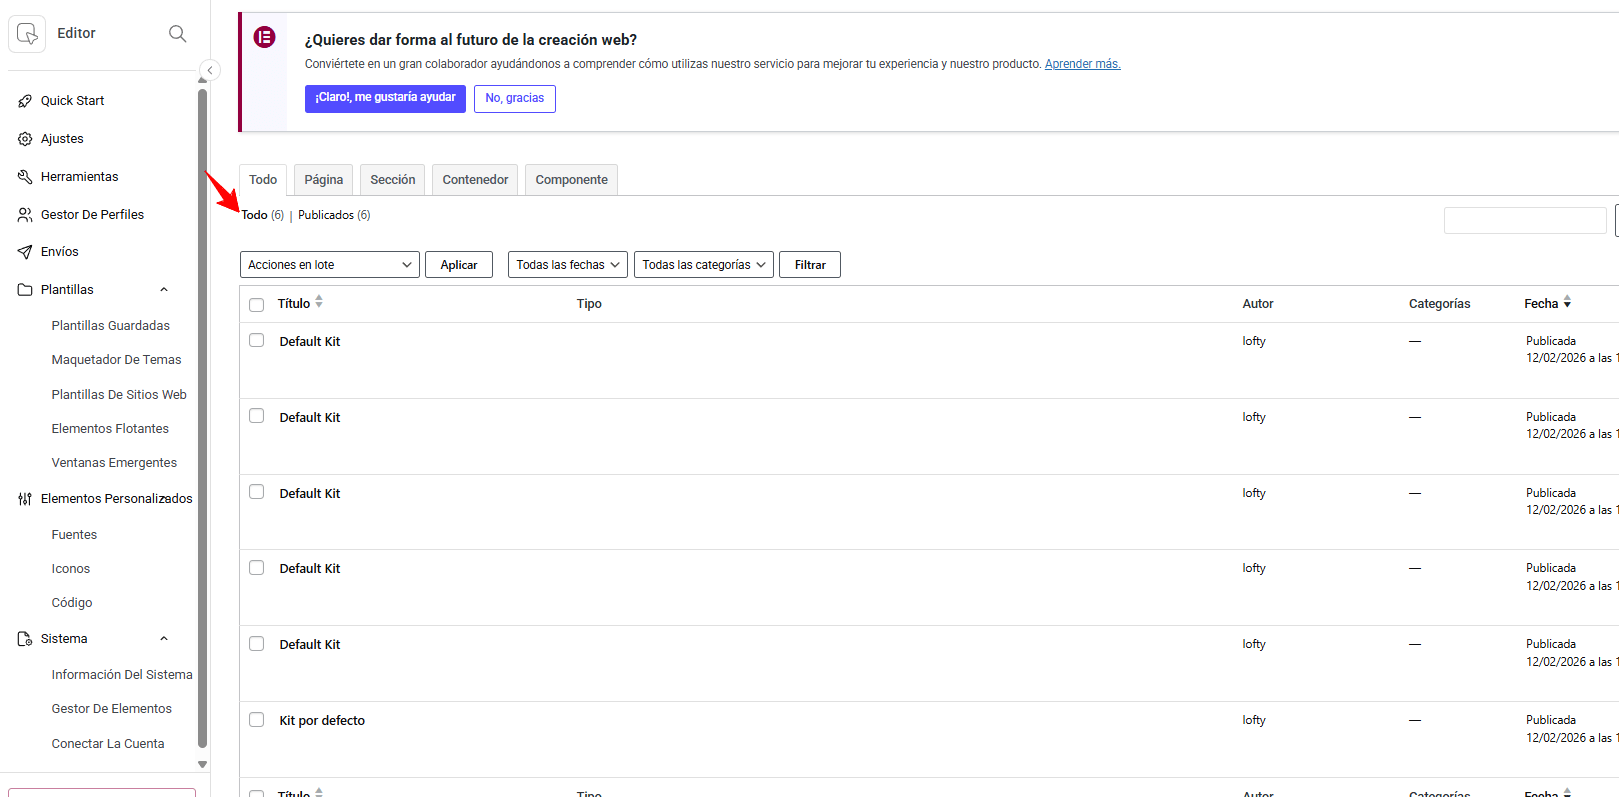Click the Quick Start rocket icon

[25, 101]
